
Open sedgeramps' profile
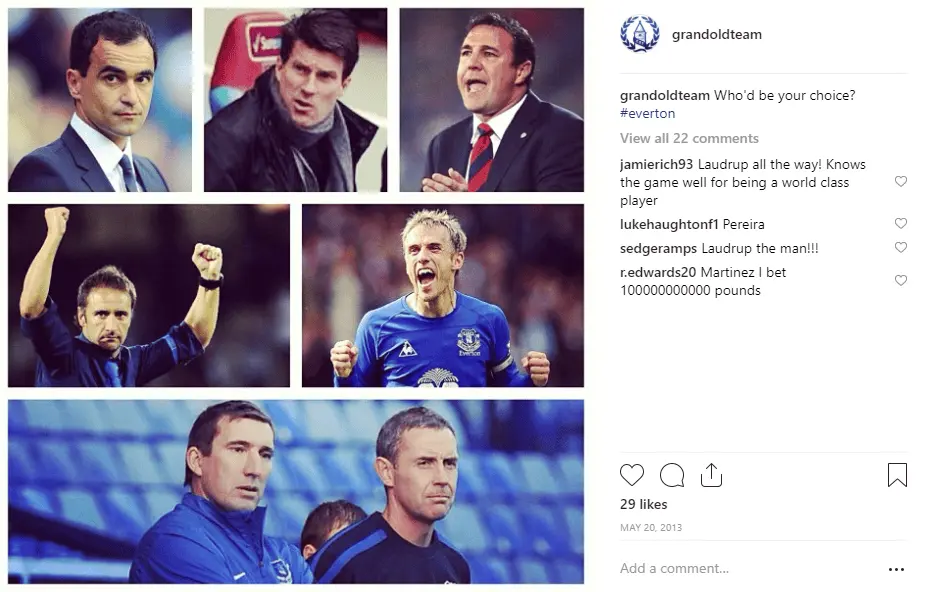tap(659, 248)
